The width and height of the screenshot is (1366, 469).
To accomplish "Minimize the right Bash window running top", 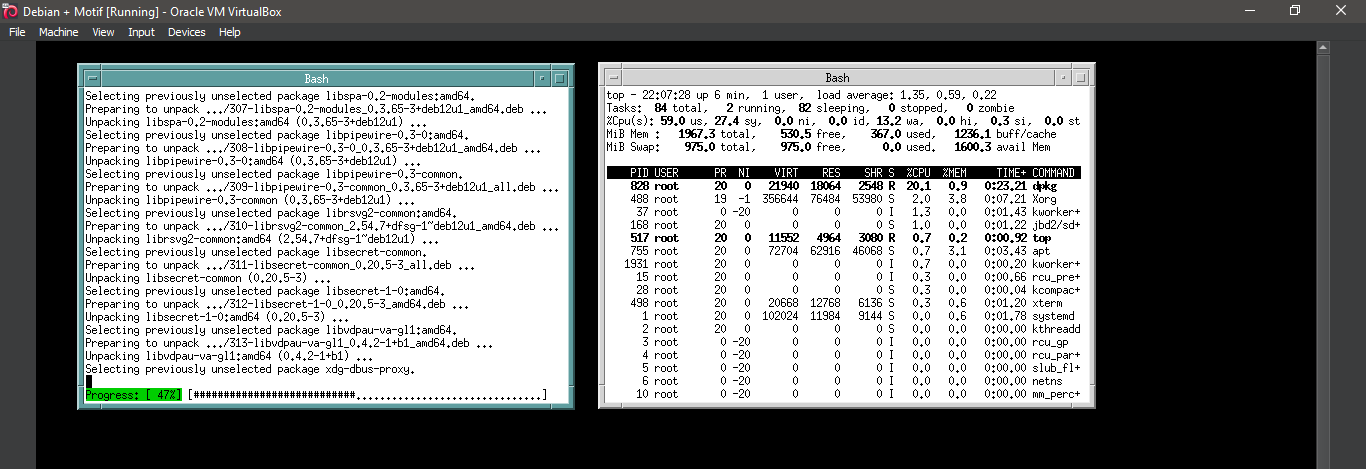I will [x=1063, y=78].
